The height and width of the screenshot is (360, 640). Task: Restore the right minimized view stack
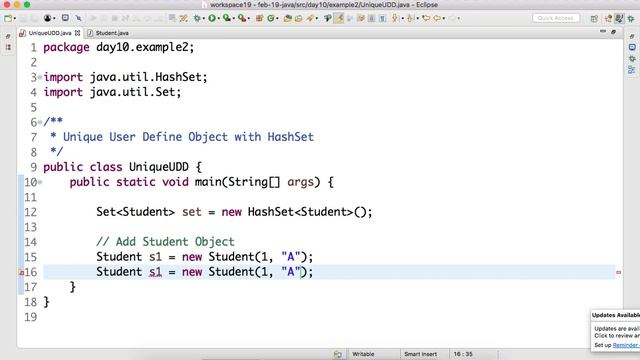tap(632, 36)
